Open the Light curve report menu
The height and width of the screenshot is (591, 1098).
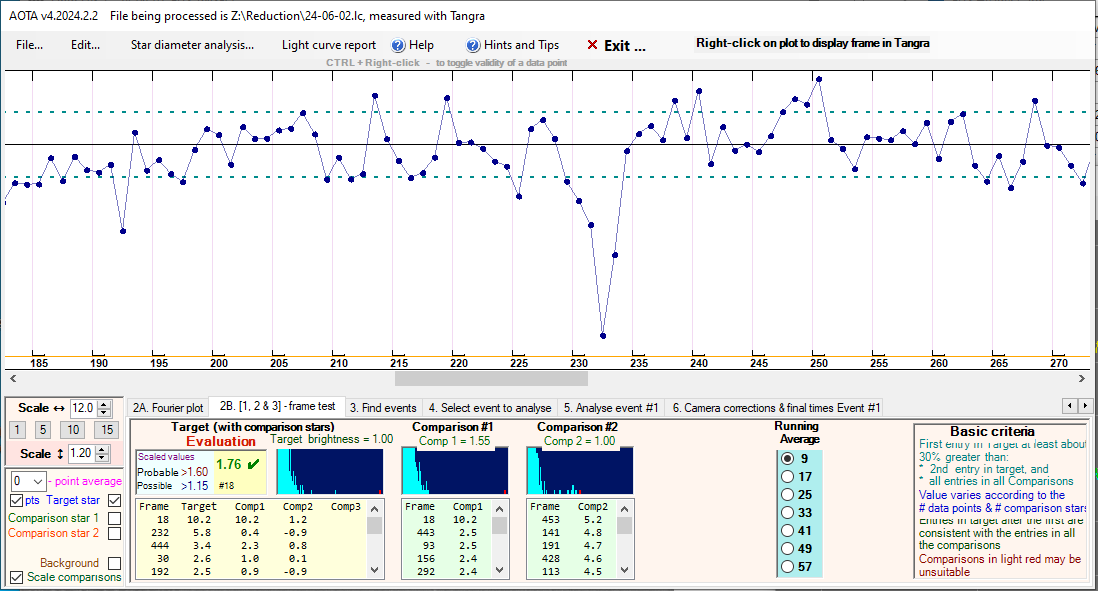[x=329, y=45]
